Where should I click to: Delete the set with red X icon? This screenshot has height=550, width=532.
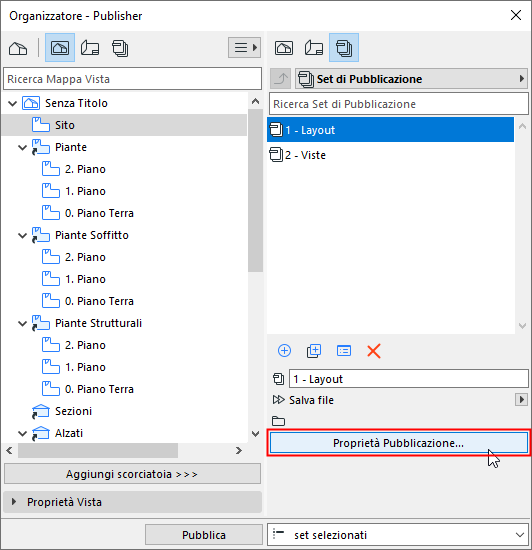pos(374,351)
